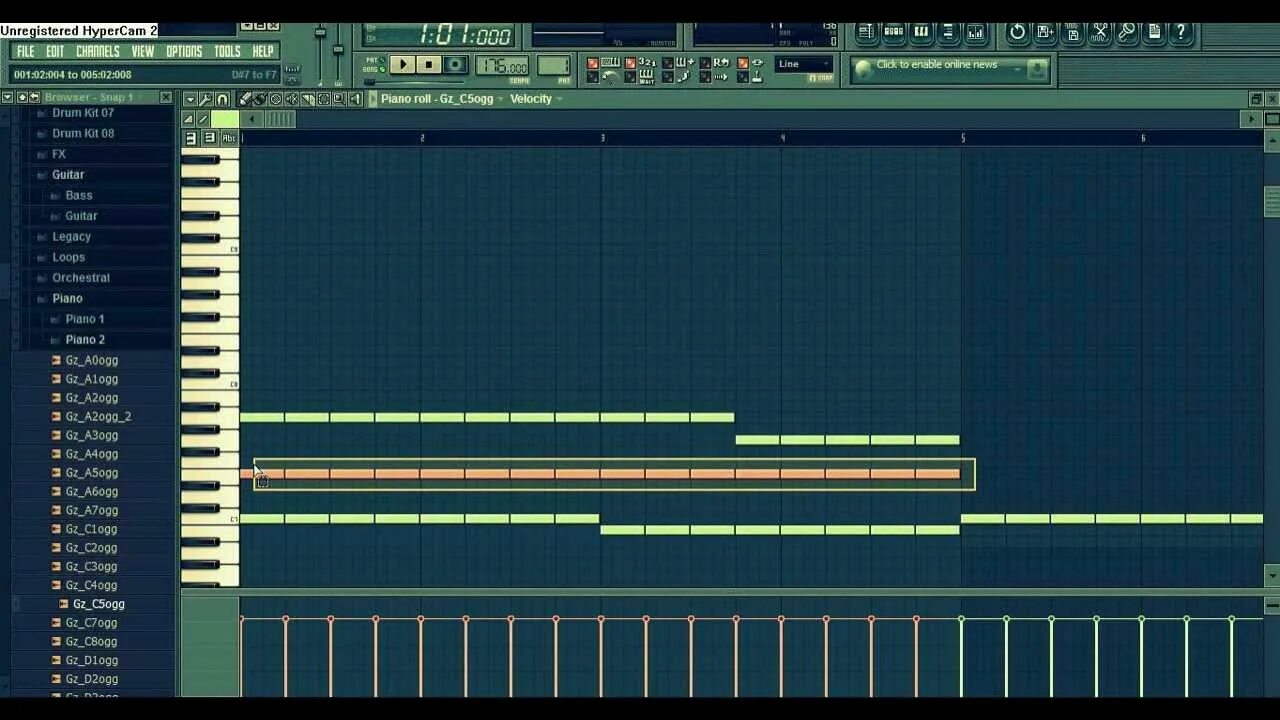Open the Playlist window from the toolbar
Viewport: 1280px width, 720px height.
pyautogui.click(x=867, y=32)
